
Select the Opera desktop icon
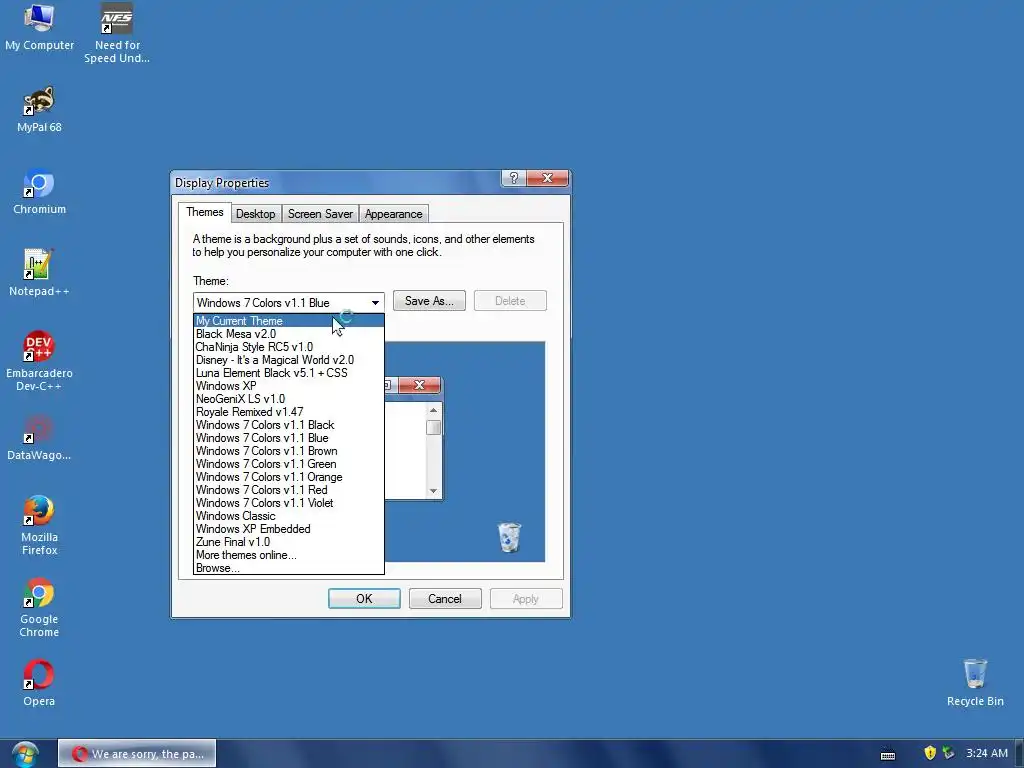[39, 684]
